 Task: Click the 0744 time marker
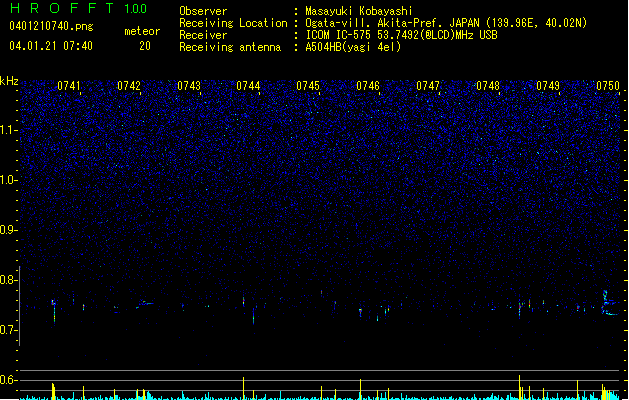[248, 86]
